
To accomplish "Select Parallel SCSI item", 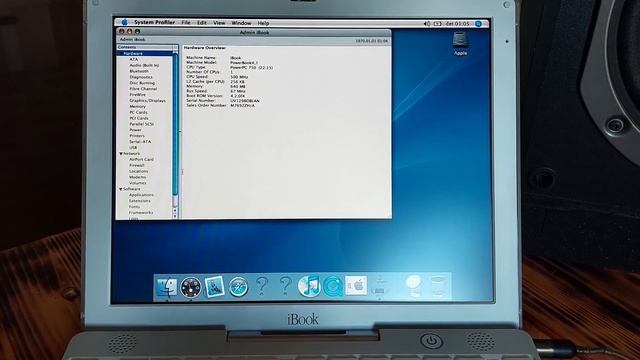I will click(142, 124).
